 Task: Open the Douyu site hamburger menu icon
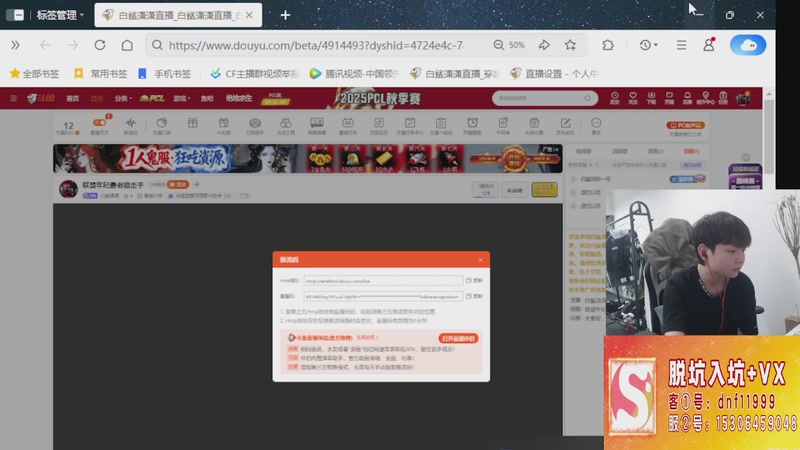point(14,98)
